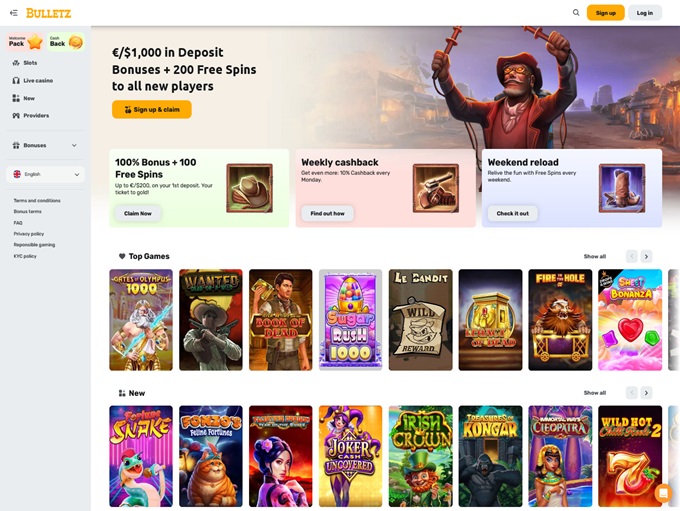Open the Irish Crown game thumbnail
Screen dimensions: 680x511
point(421,456)
